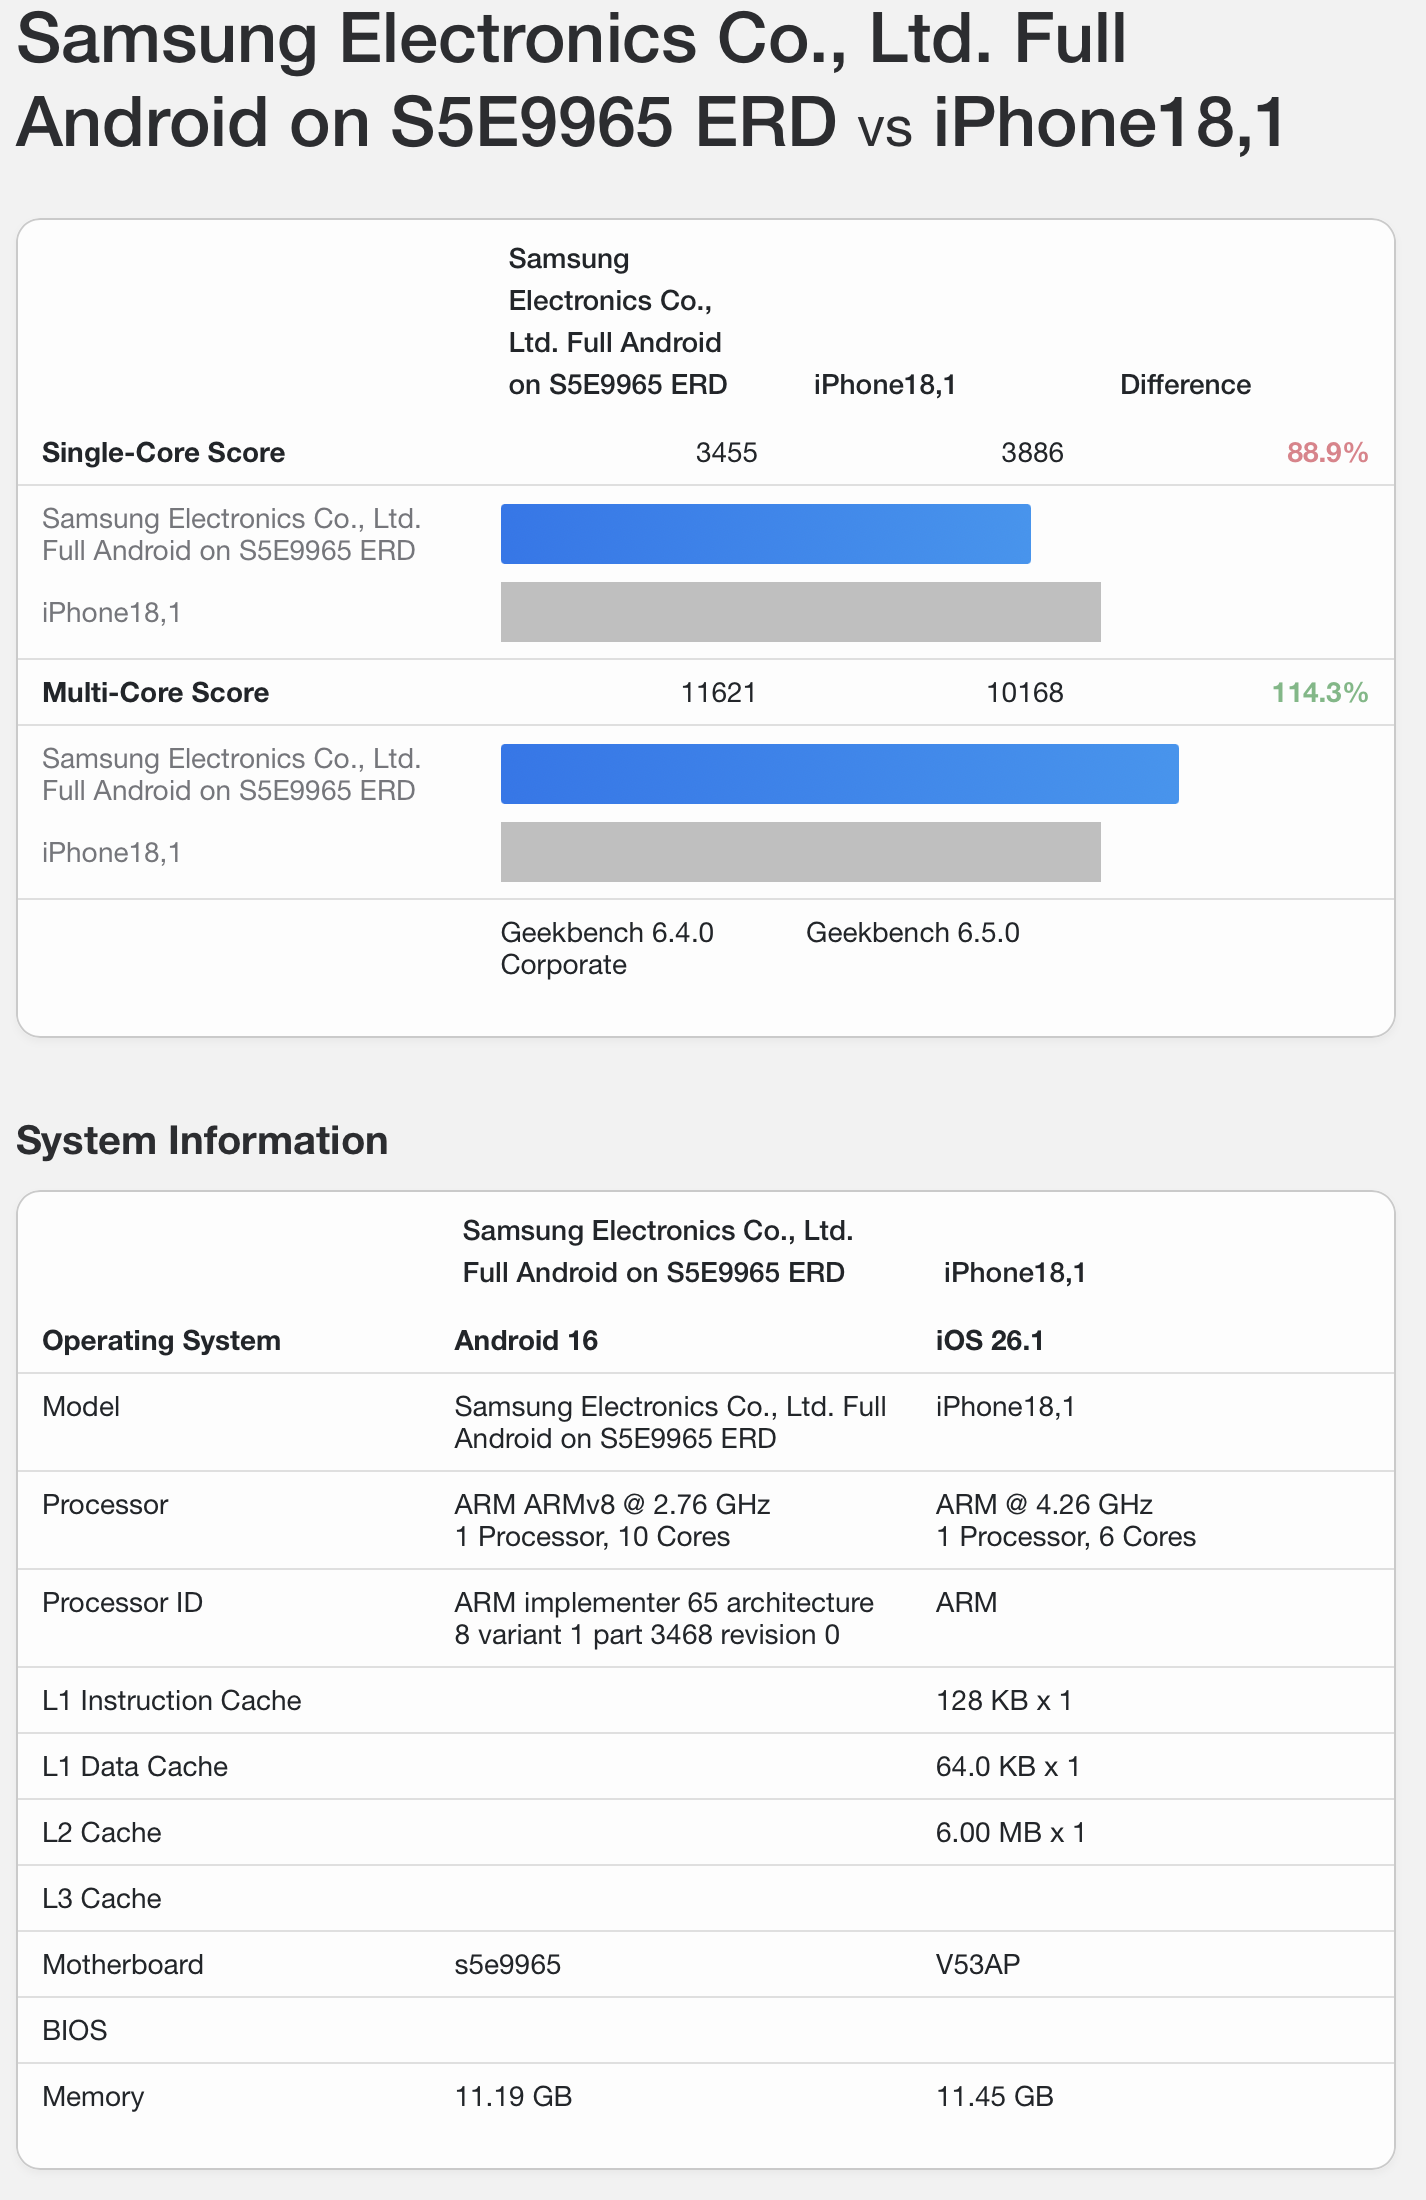
Task: Click the 88.9% difference value
Action: [x=1327, y=453]
